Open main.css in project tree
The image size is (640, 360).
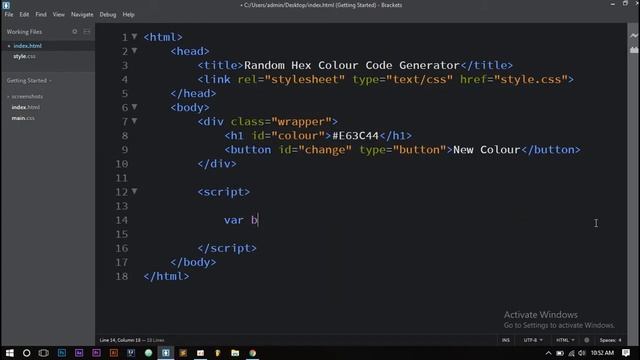pos(23,118)
